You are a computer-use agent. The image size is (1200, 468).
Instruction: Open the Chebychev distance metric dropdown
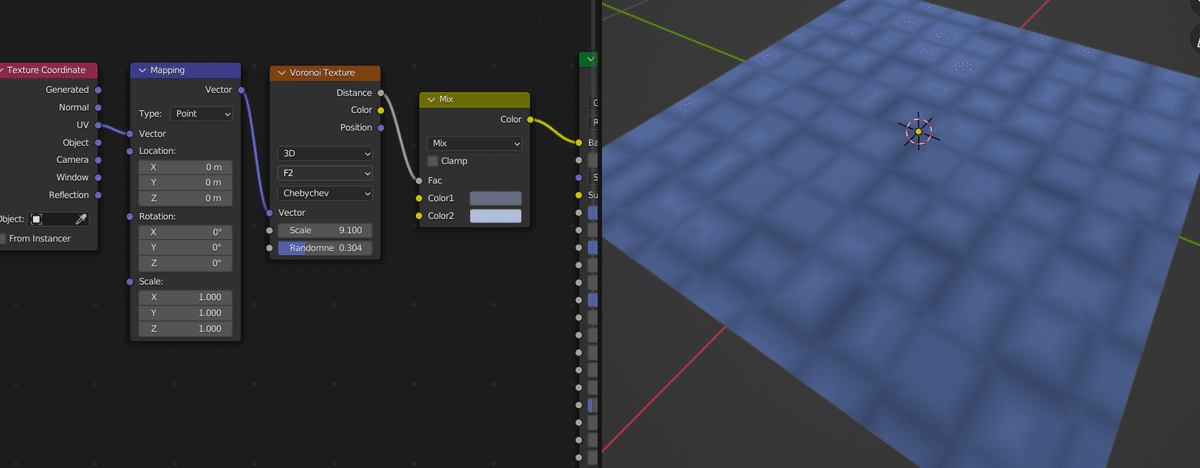(325, 193)
